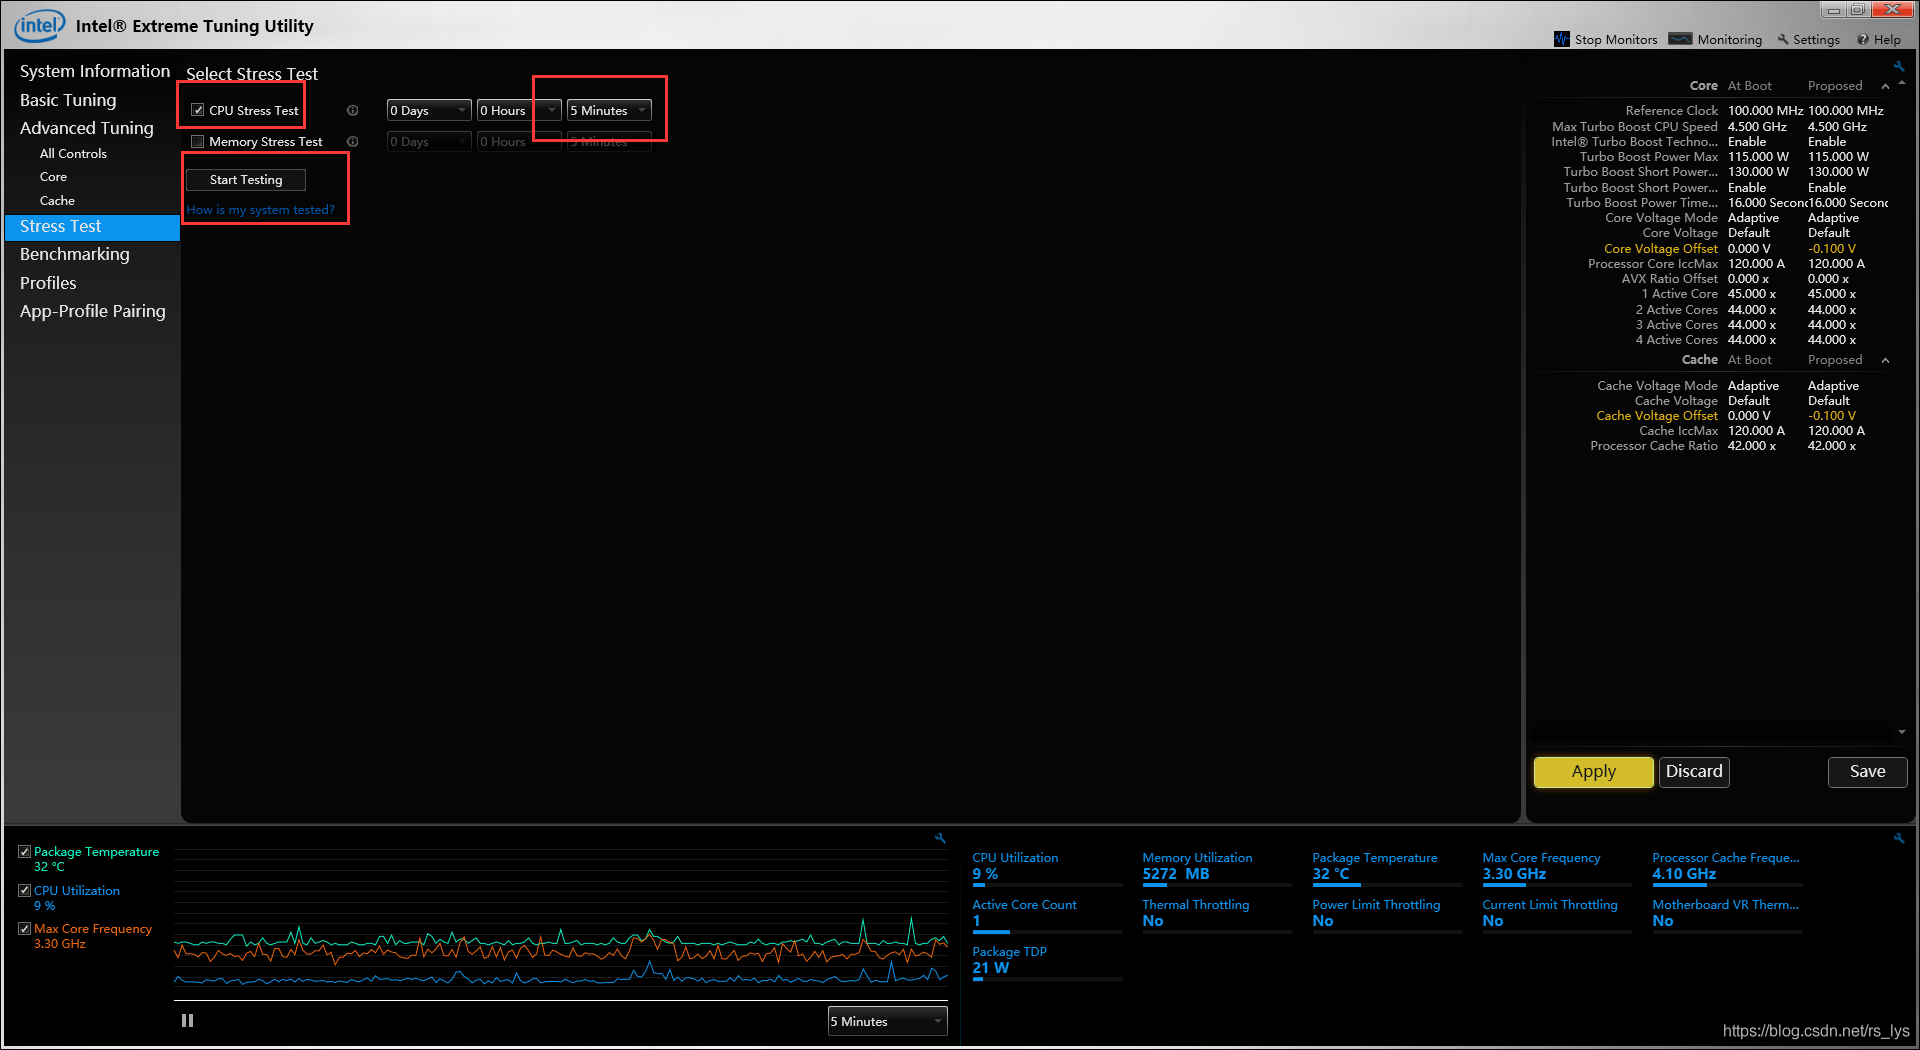
Task: Tick the Memory Stress Test checkbox
Action: click(x=198, y=142)
